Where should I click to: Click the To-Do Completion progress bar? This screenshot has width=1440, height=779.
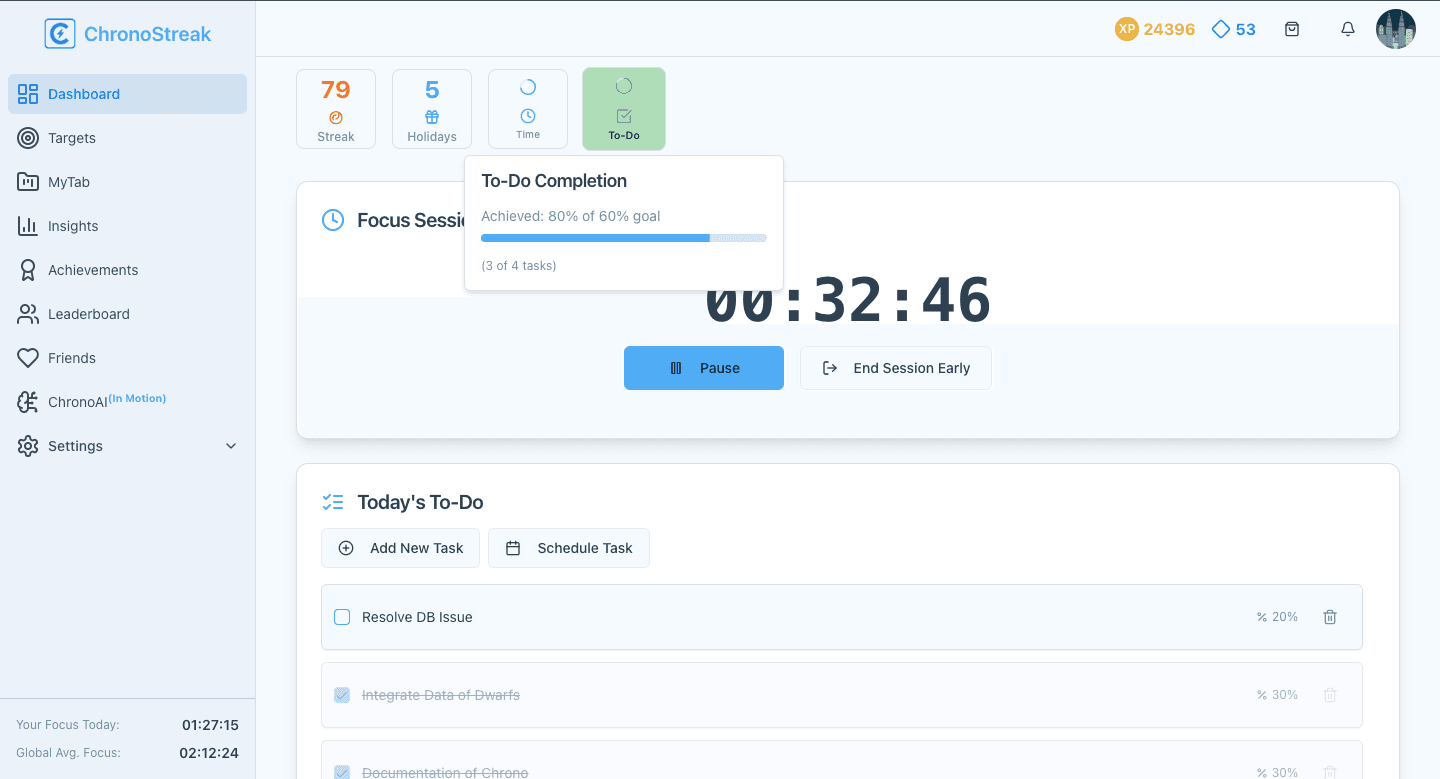(x=624, y=238)
